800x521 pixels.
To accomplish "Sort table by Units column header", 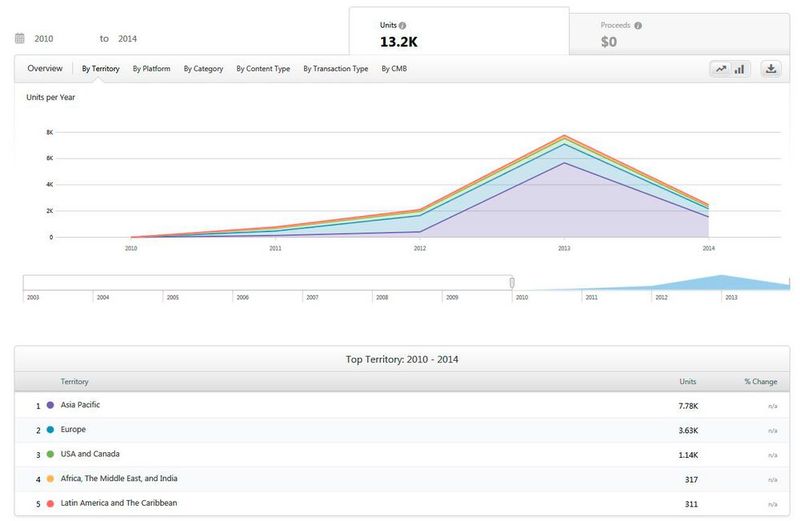I will tap(688, 381).
